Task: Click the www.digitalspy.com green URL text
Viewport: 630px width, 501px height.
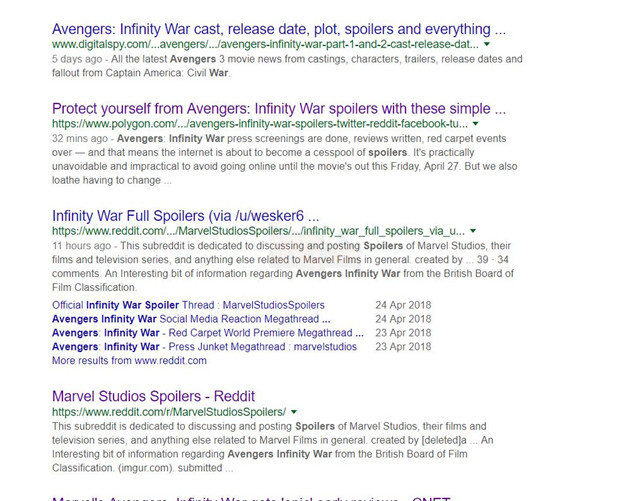Action: pyautogui.click(x=265, y=44)
